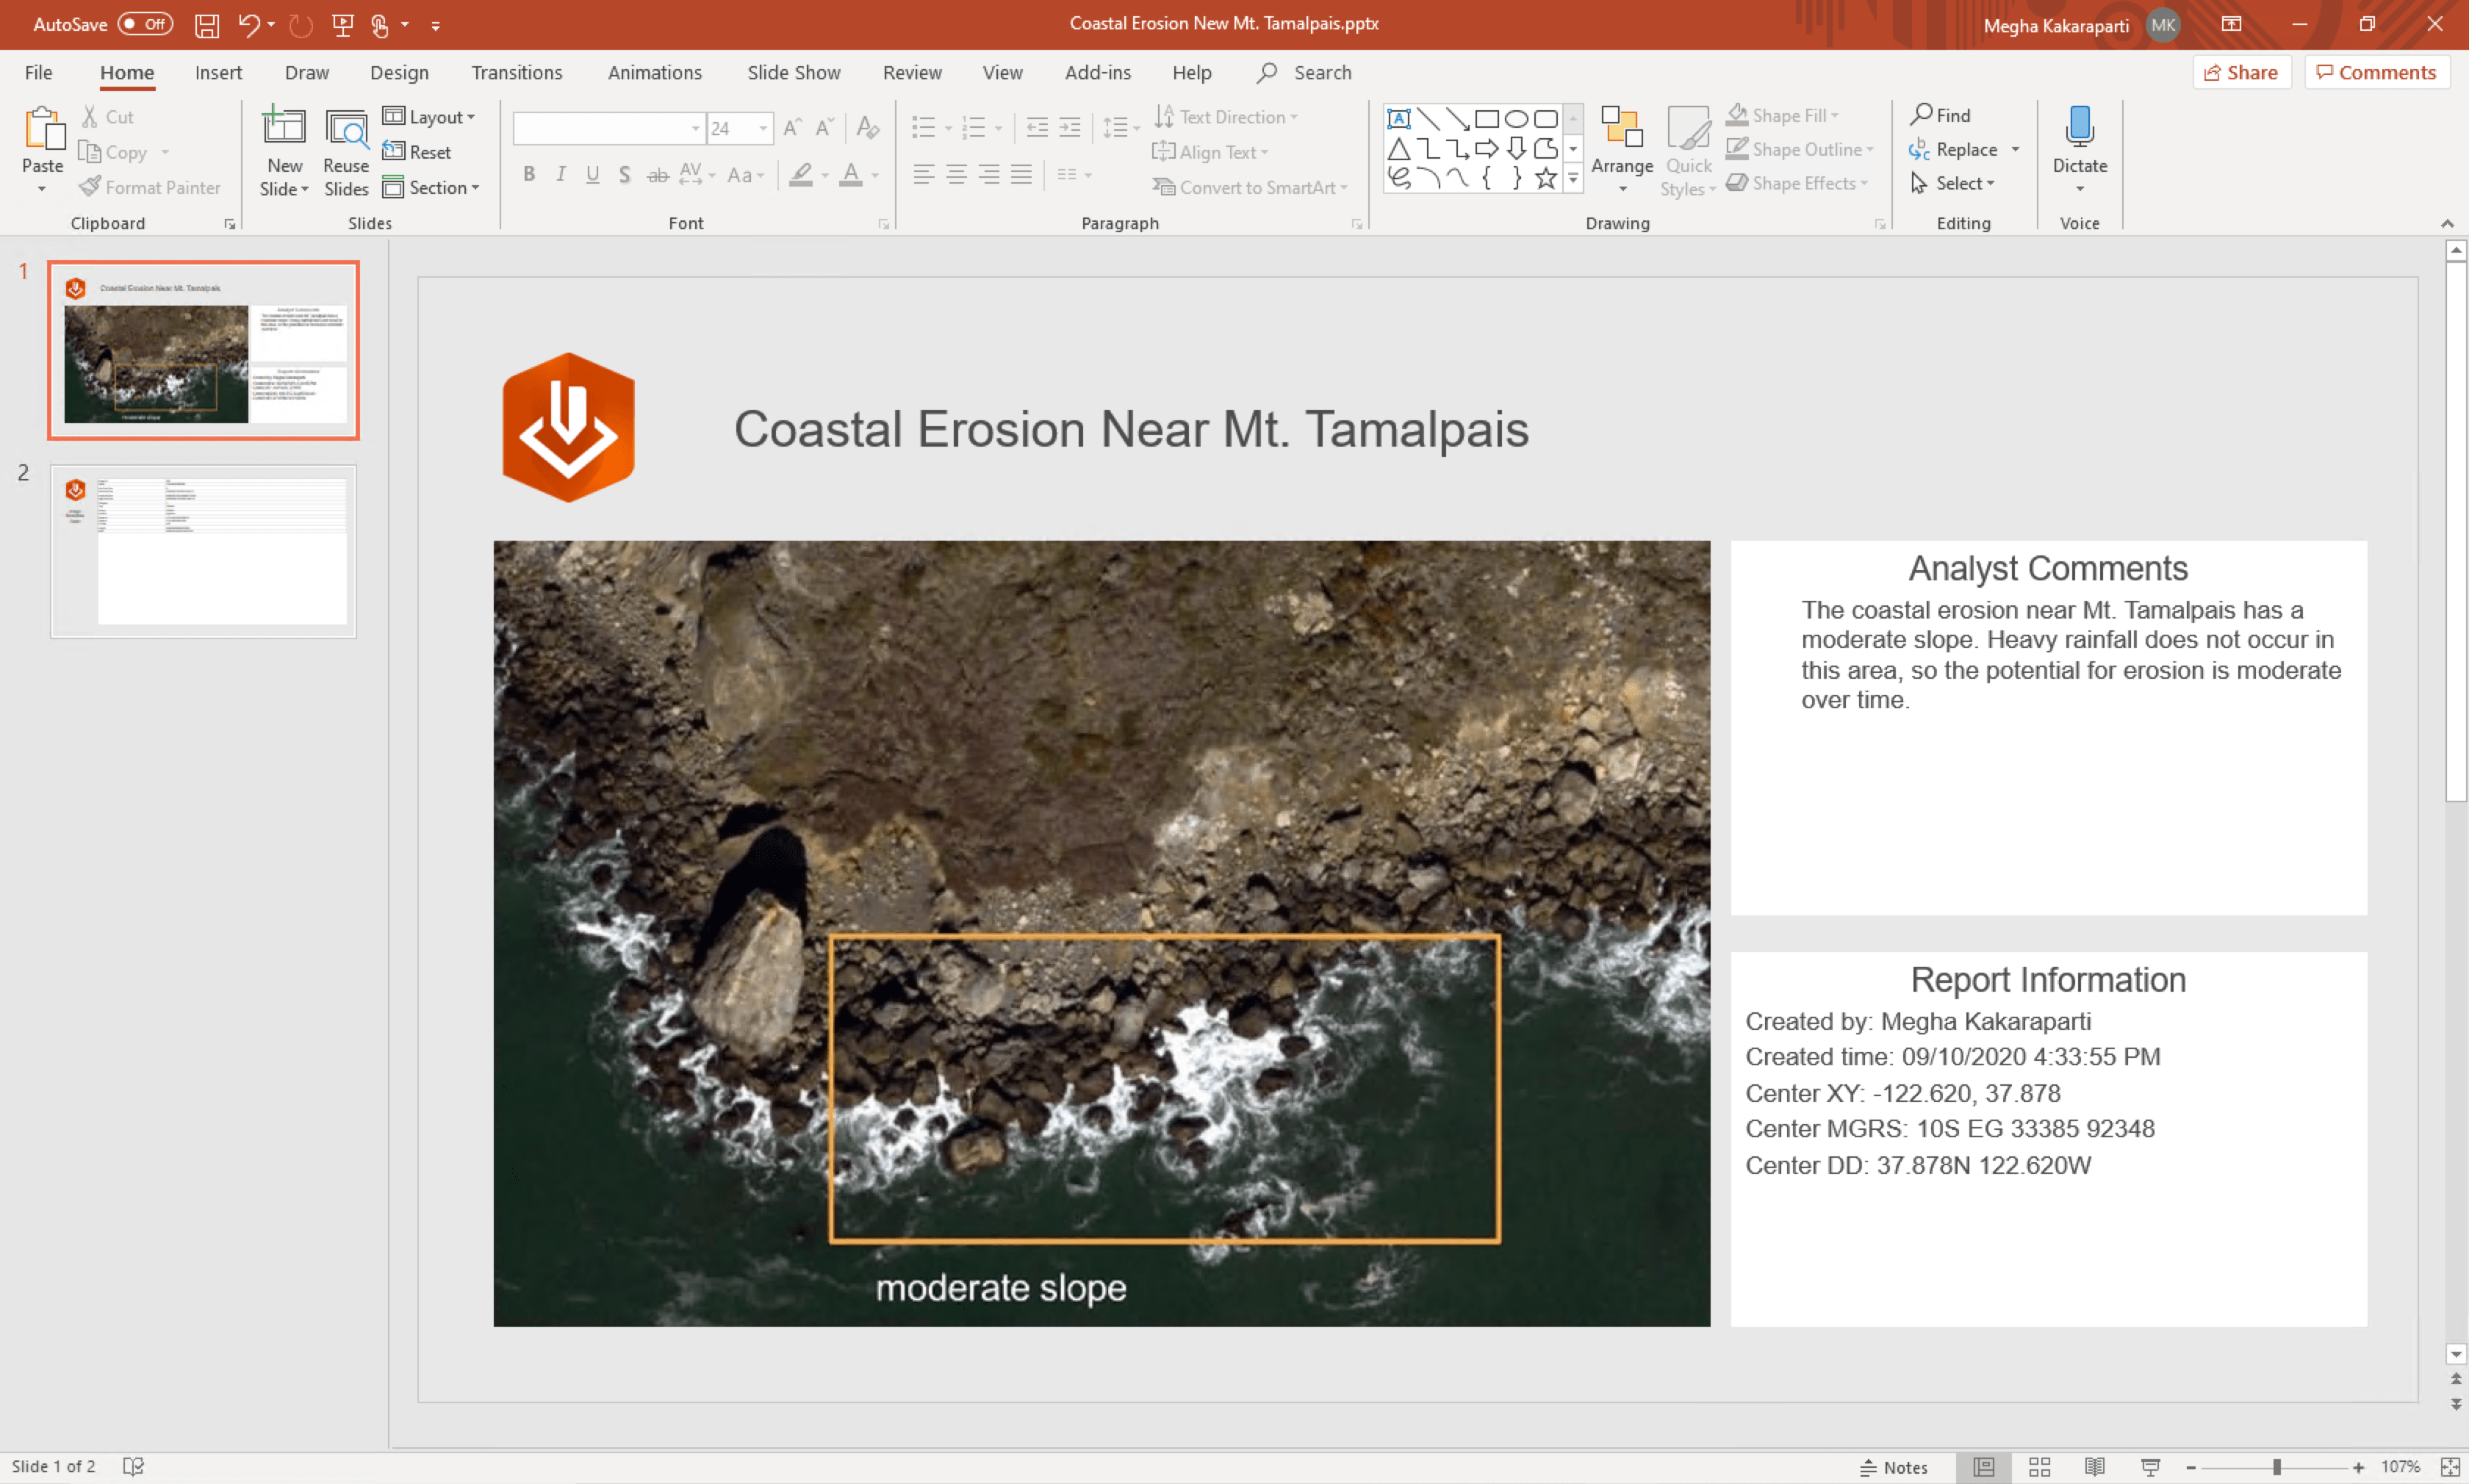Viewport: 2469px width, 1484px height.
Task: Expand the Select dropdown in Editing
Action: [1964, 183]
